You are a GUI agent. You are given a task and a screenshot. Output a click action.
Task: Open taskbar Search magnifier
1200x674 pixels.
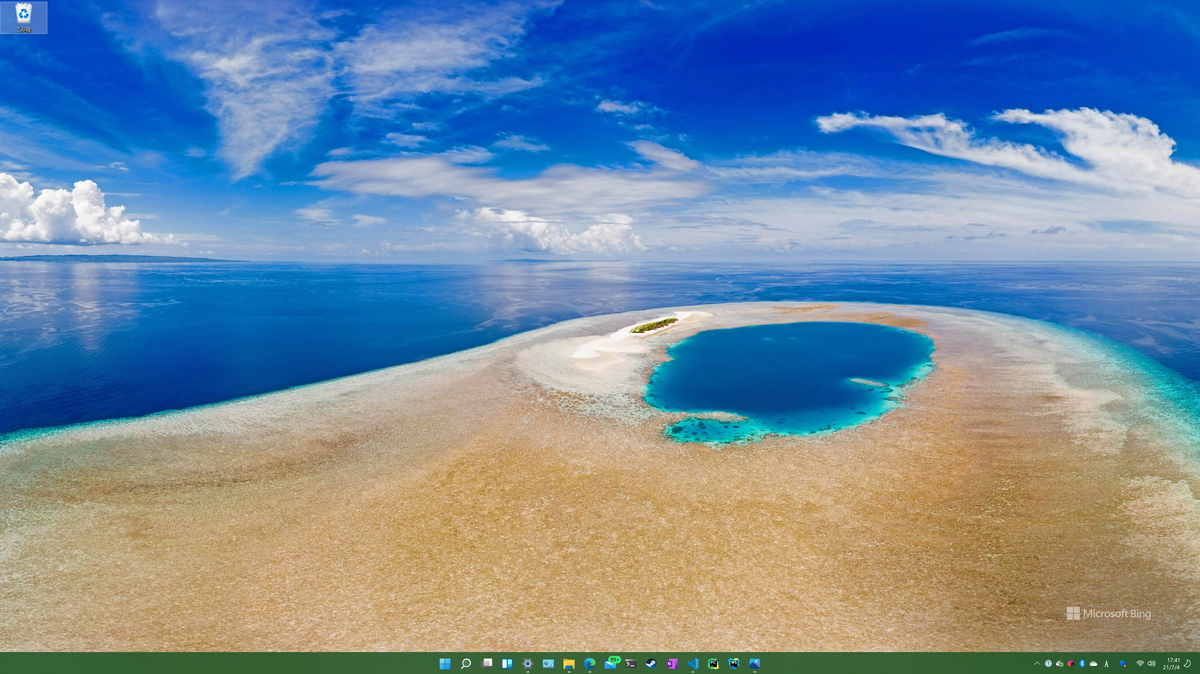point(466,663)
